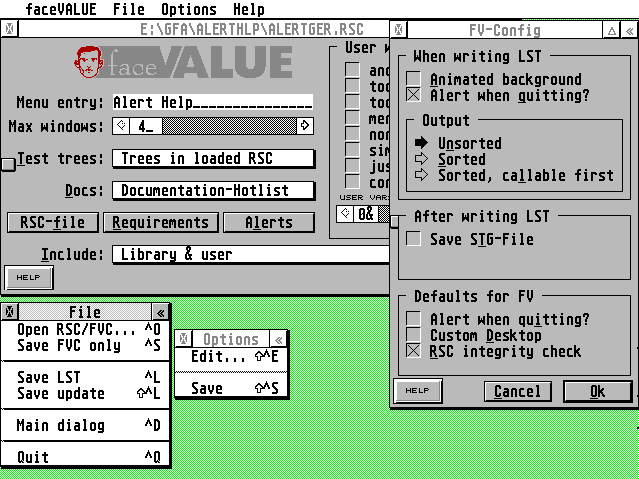Click the HELP icon in FV-Config window

[x=418, y=391]
